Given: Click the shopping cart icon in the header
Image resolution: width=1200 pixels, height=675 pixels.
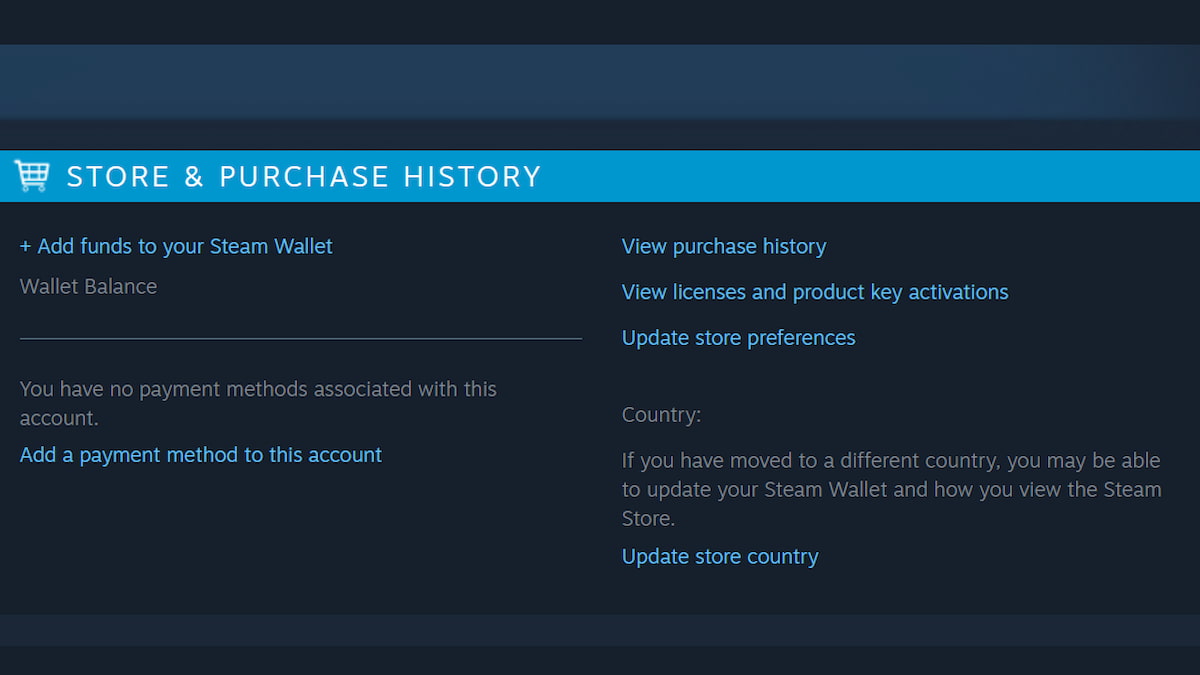Looking at the screenshot, I should 31,176.
